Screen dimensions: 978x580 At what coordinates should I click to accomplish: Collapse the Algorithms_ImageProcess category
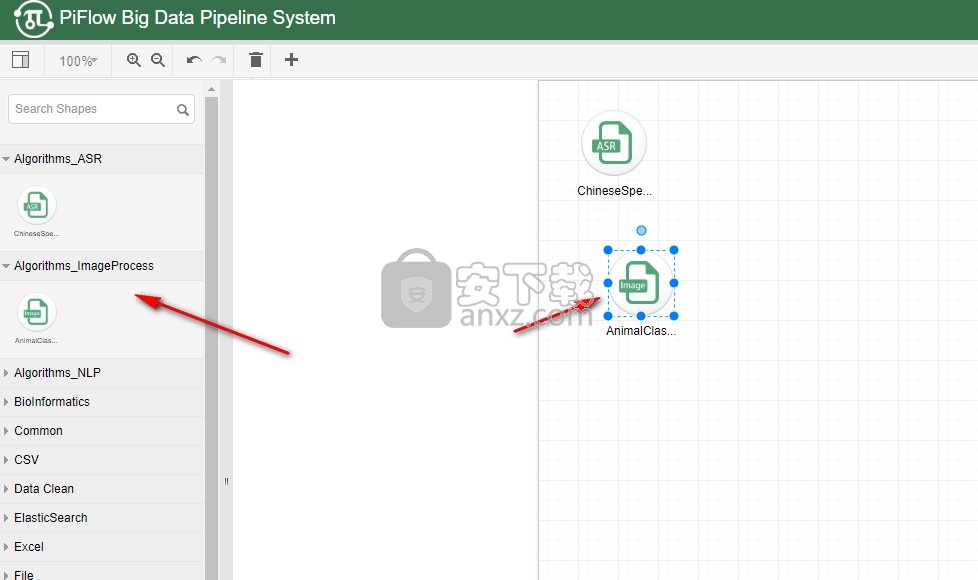click(x=102, y=266)
